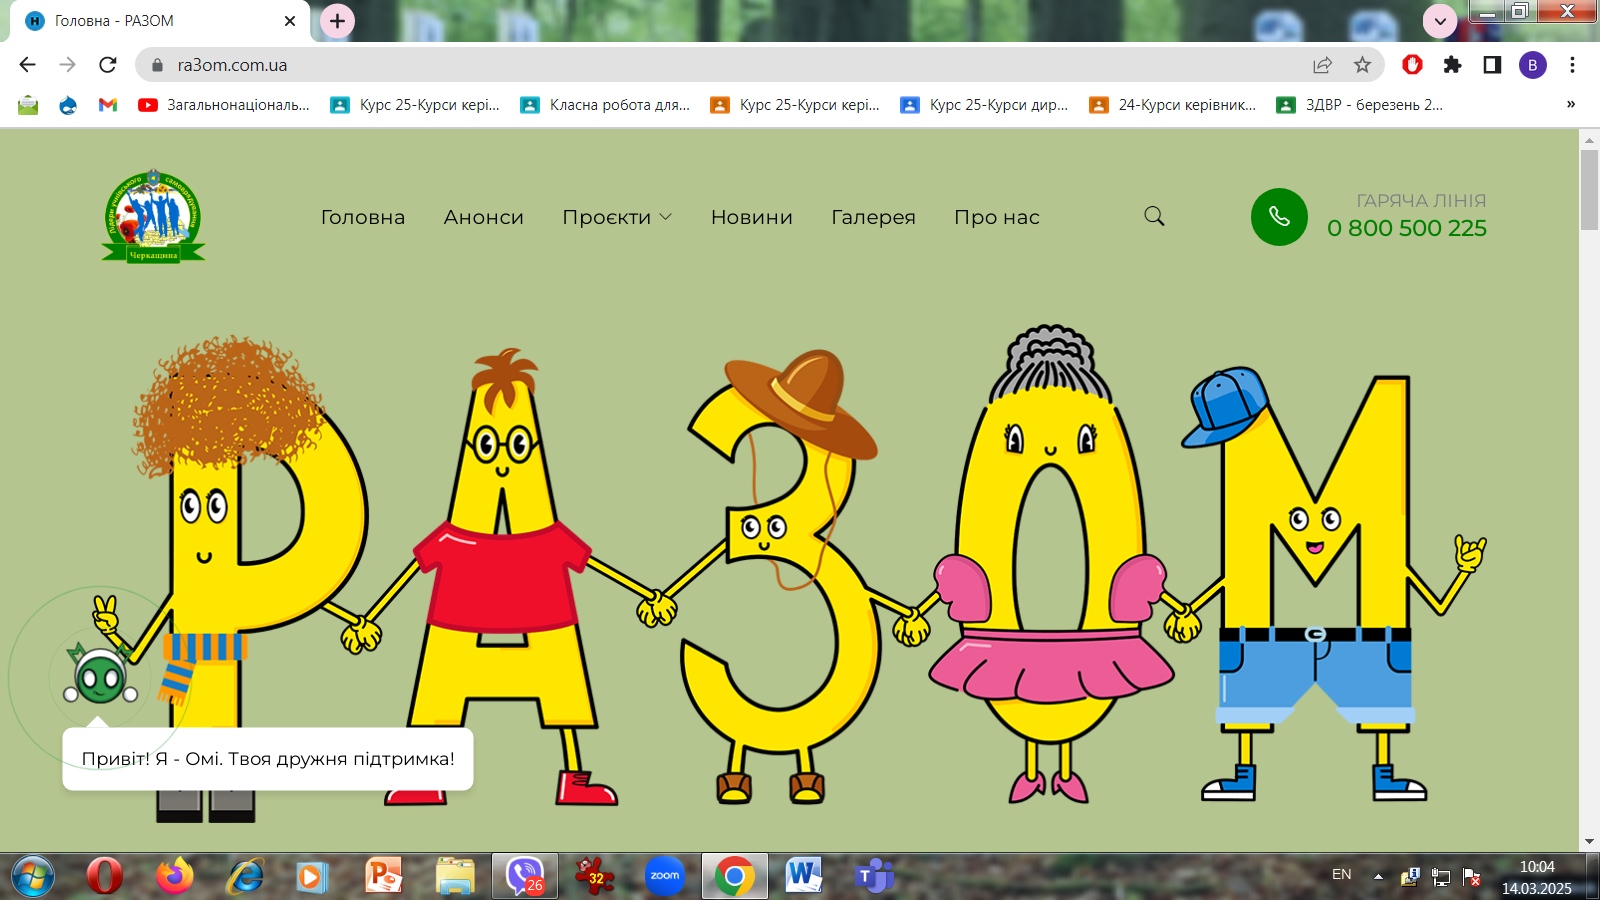Open the tab search dropdown arrow

tap(1440, 21)
